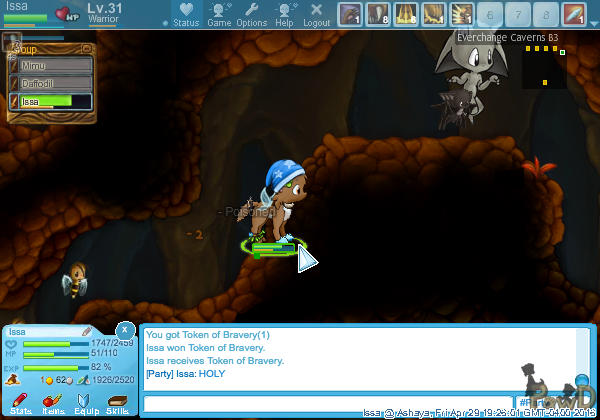Collapse the Group party panel
The width and height of the screenshot is (600, 420).
(86, 48)
